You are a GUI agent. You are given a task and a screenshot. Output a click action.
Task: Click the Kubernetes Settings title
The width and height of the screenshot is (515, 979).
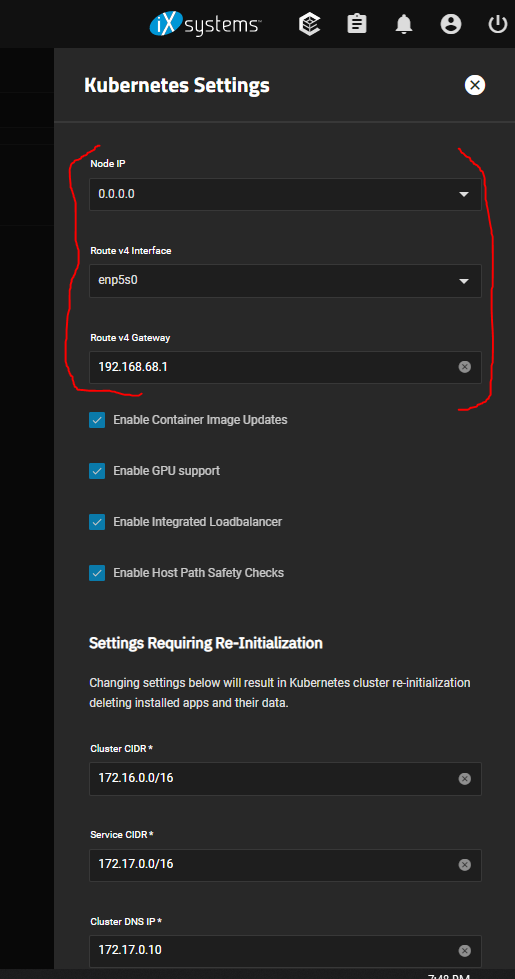pos(177,85)
